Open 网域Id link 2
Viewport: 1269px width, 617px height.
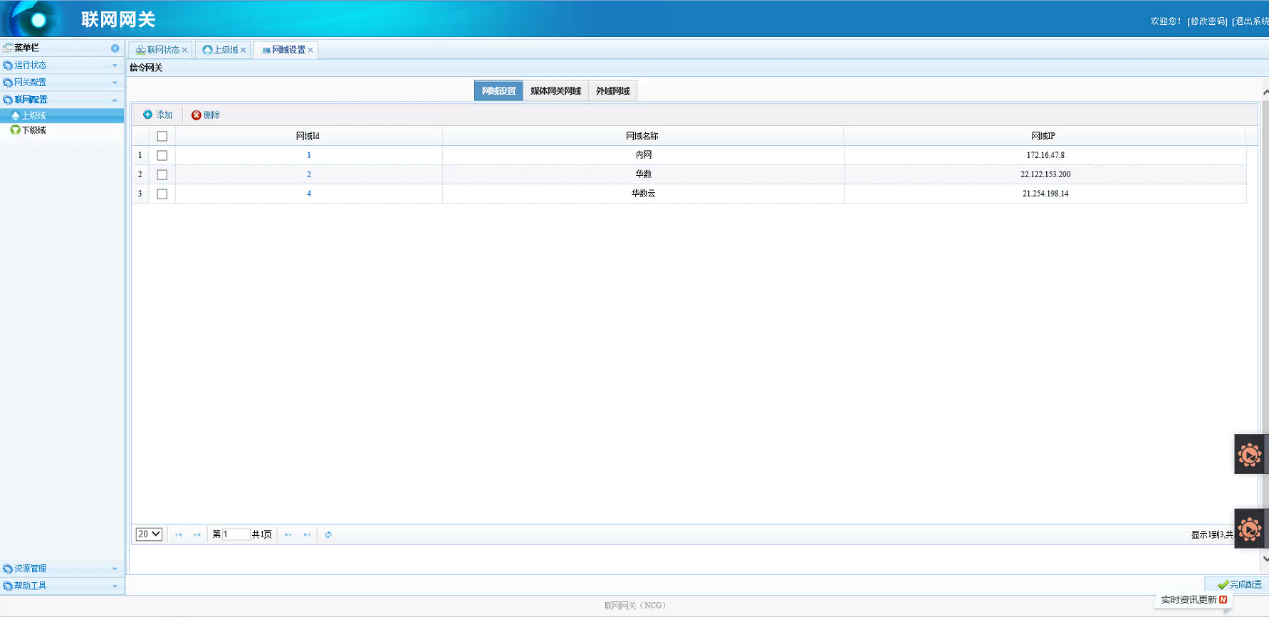(309, 174)
